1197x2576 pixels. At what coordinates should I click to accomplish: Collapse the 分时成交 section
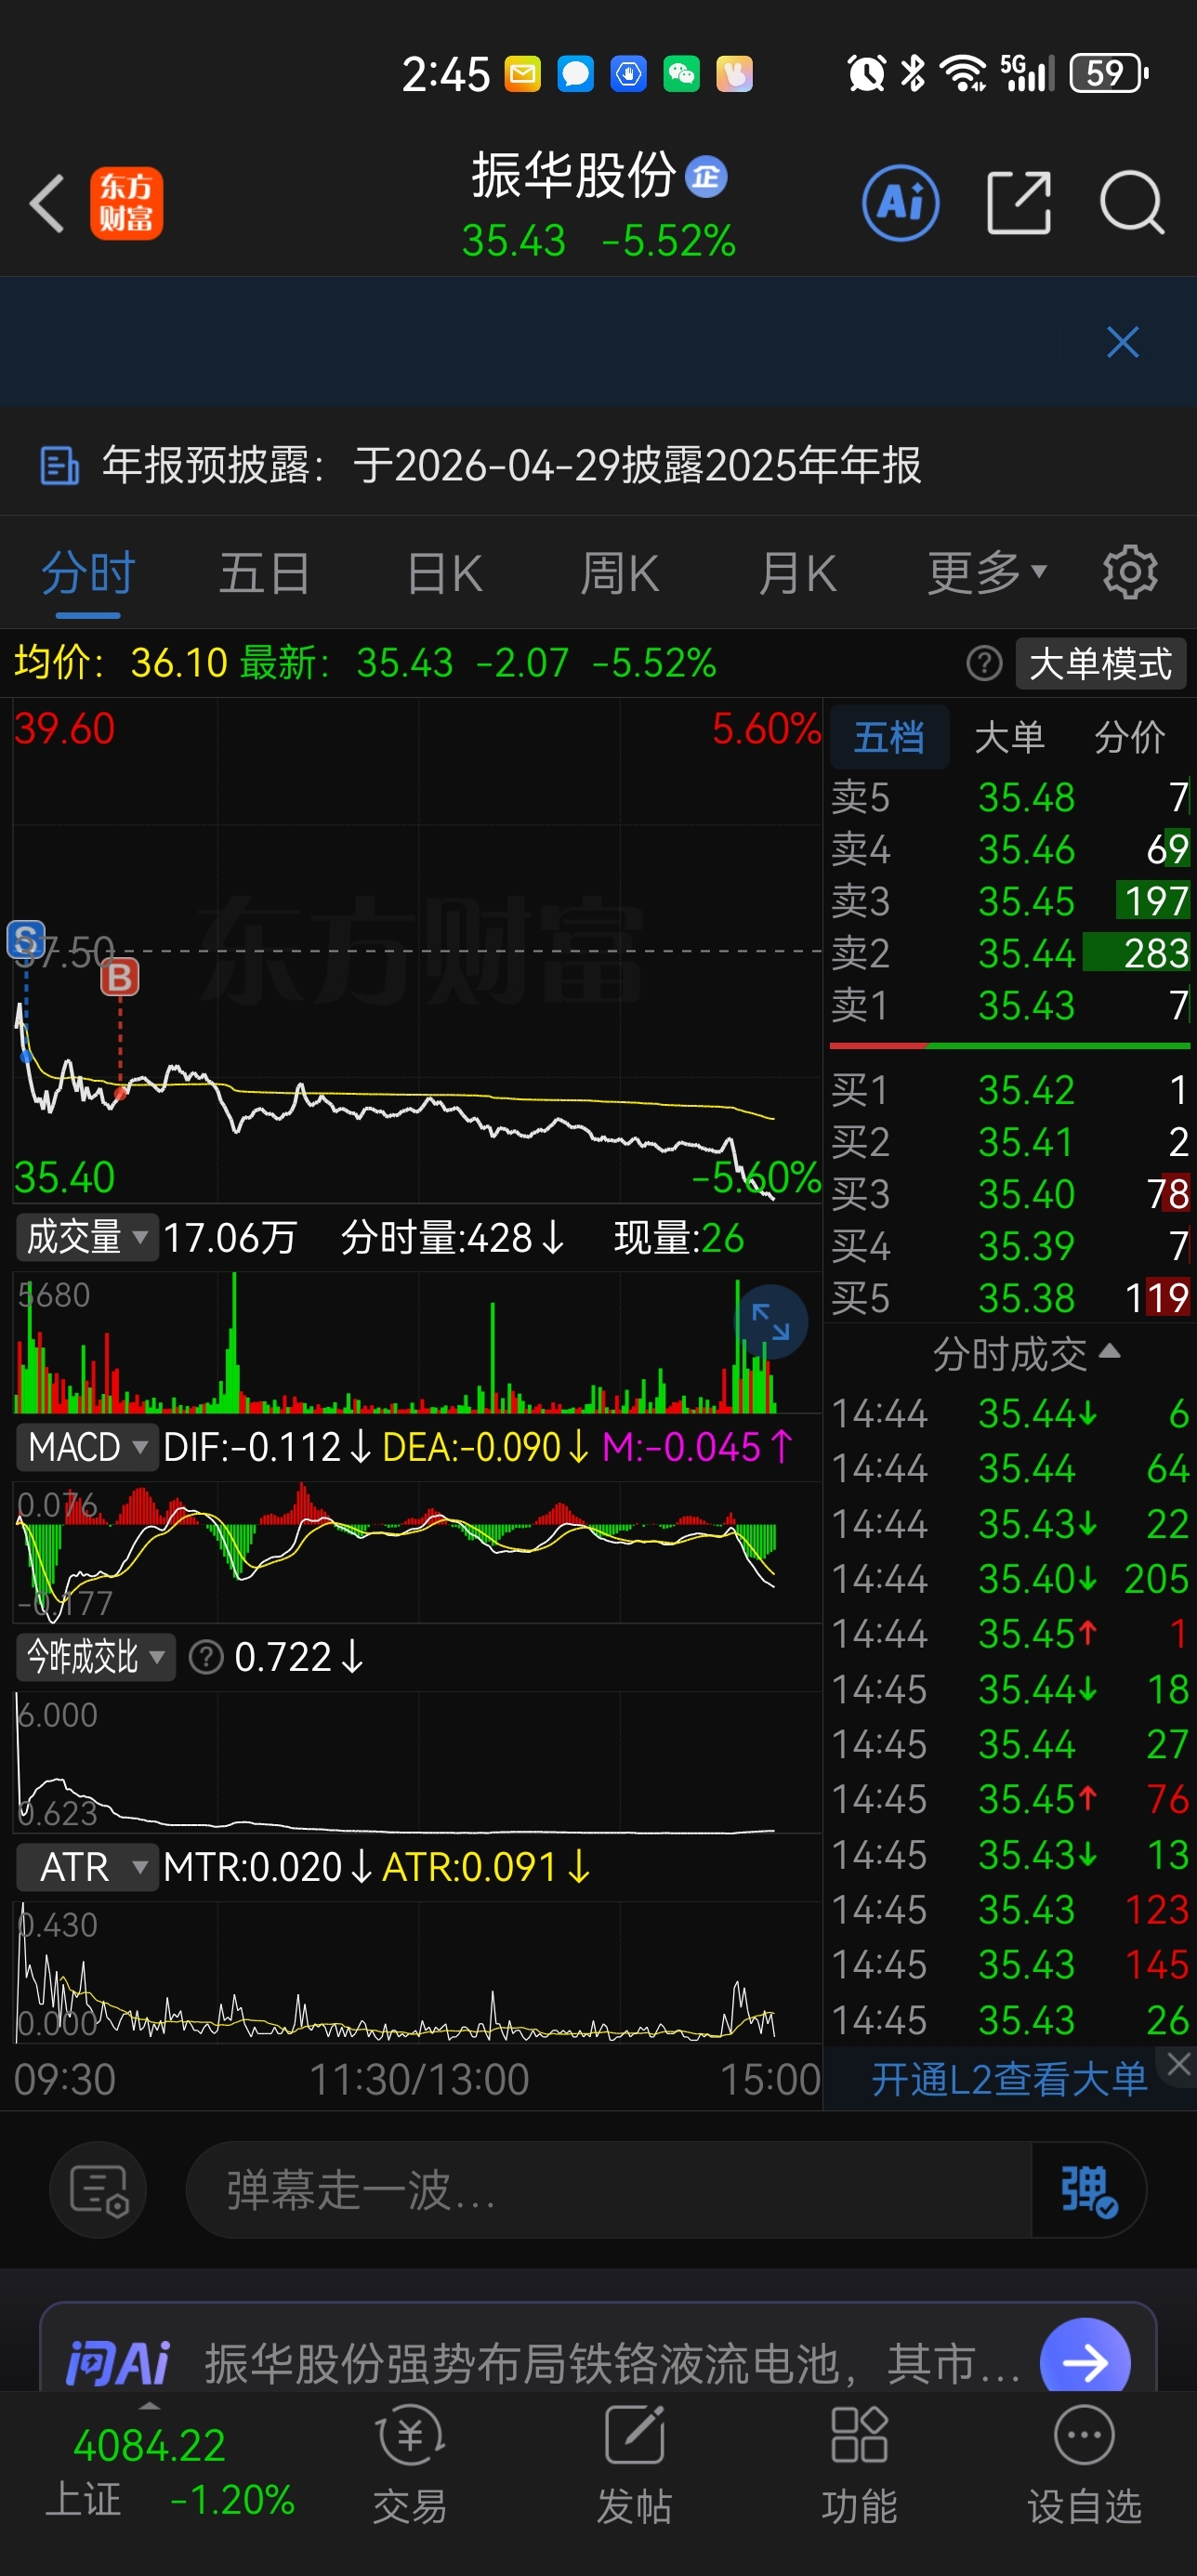point(1025,1354)
